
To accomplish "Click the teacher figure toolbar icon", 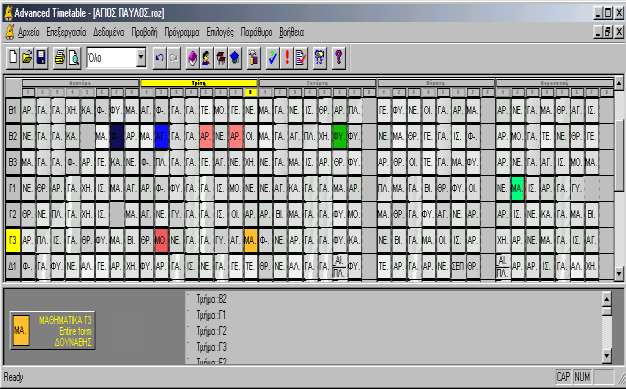I will click(x=206, y=58).
